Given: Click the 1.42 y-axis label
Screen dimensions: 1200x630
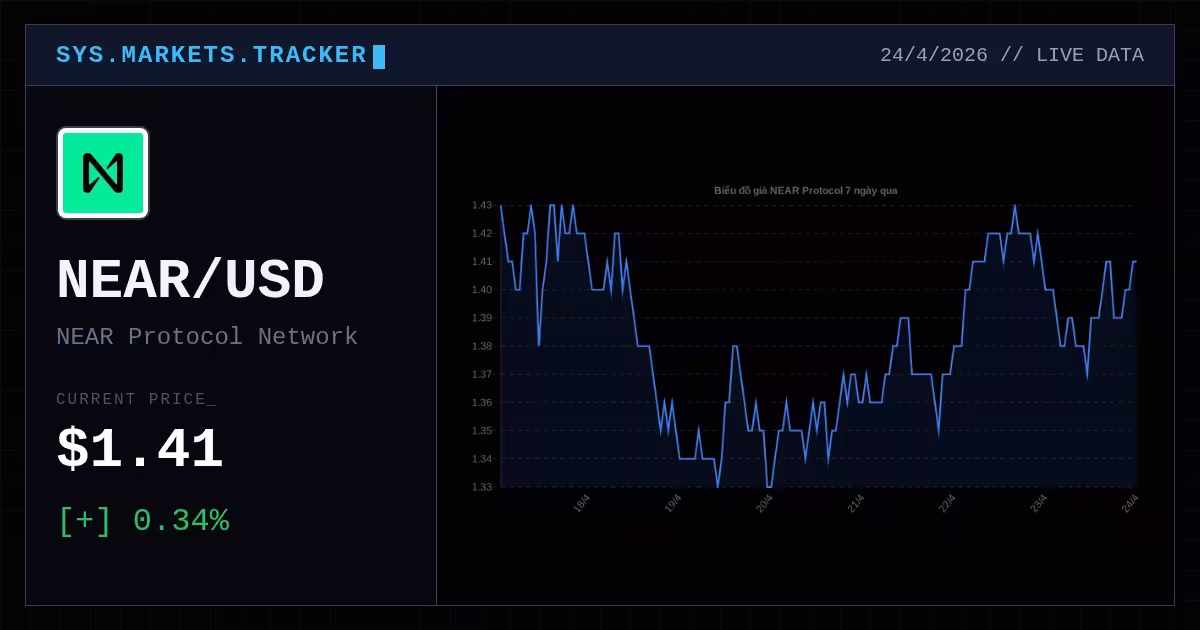Looking at the screenshot, I should pyautogui.click(x=482, y=233).
